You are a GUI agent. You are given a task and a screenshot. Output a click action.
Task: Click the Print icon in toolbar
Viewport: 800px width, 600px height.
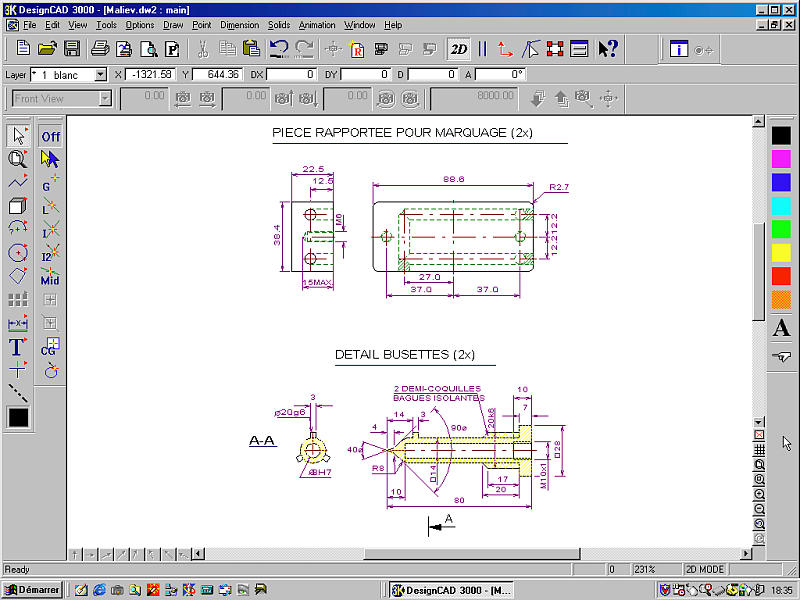(x=99, y=48)
